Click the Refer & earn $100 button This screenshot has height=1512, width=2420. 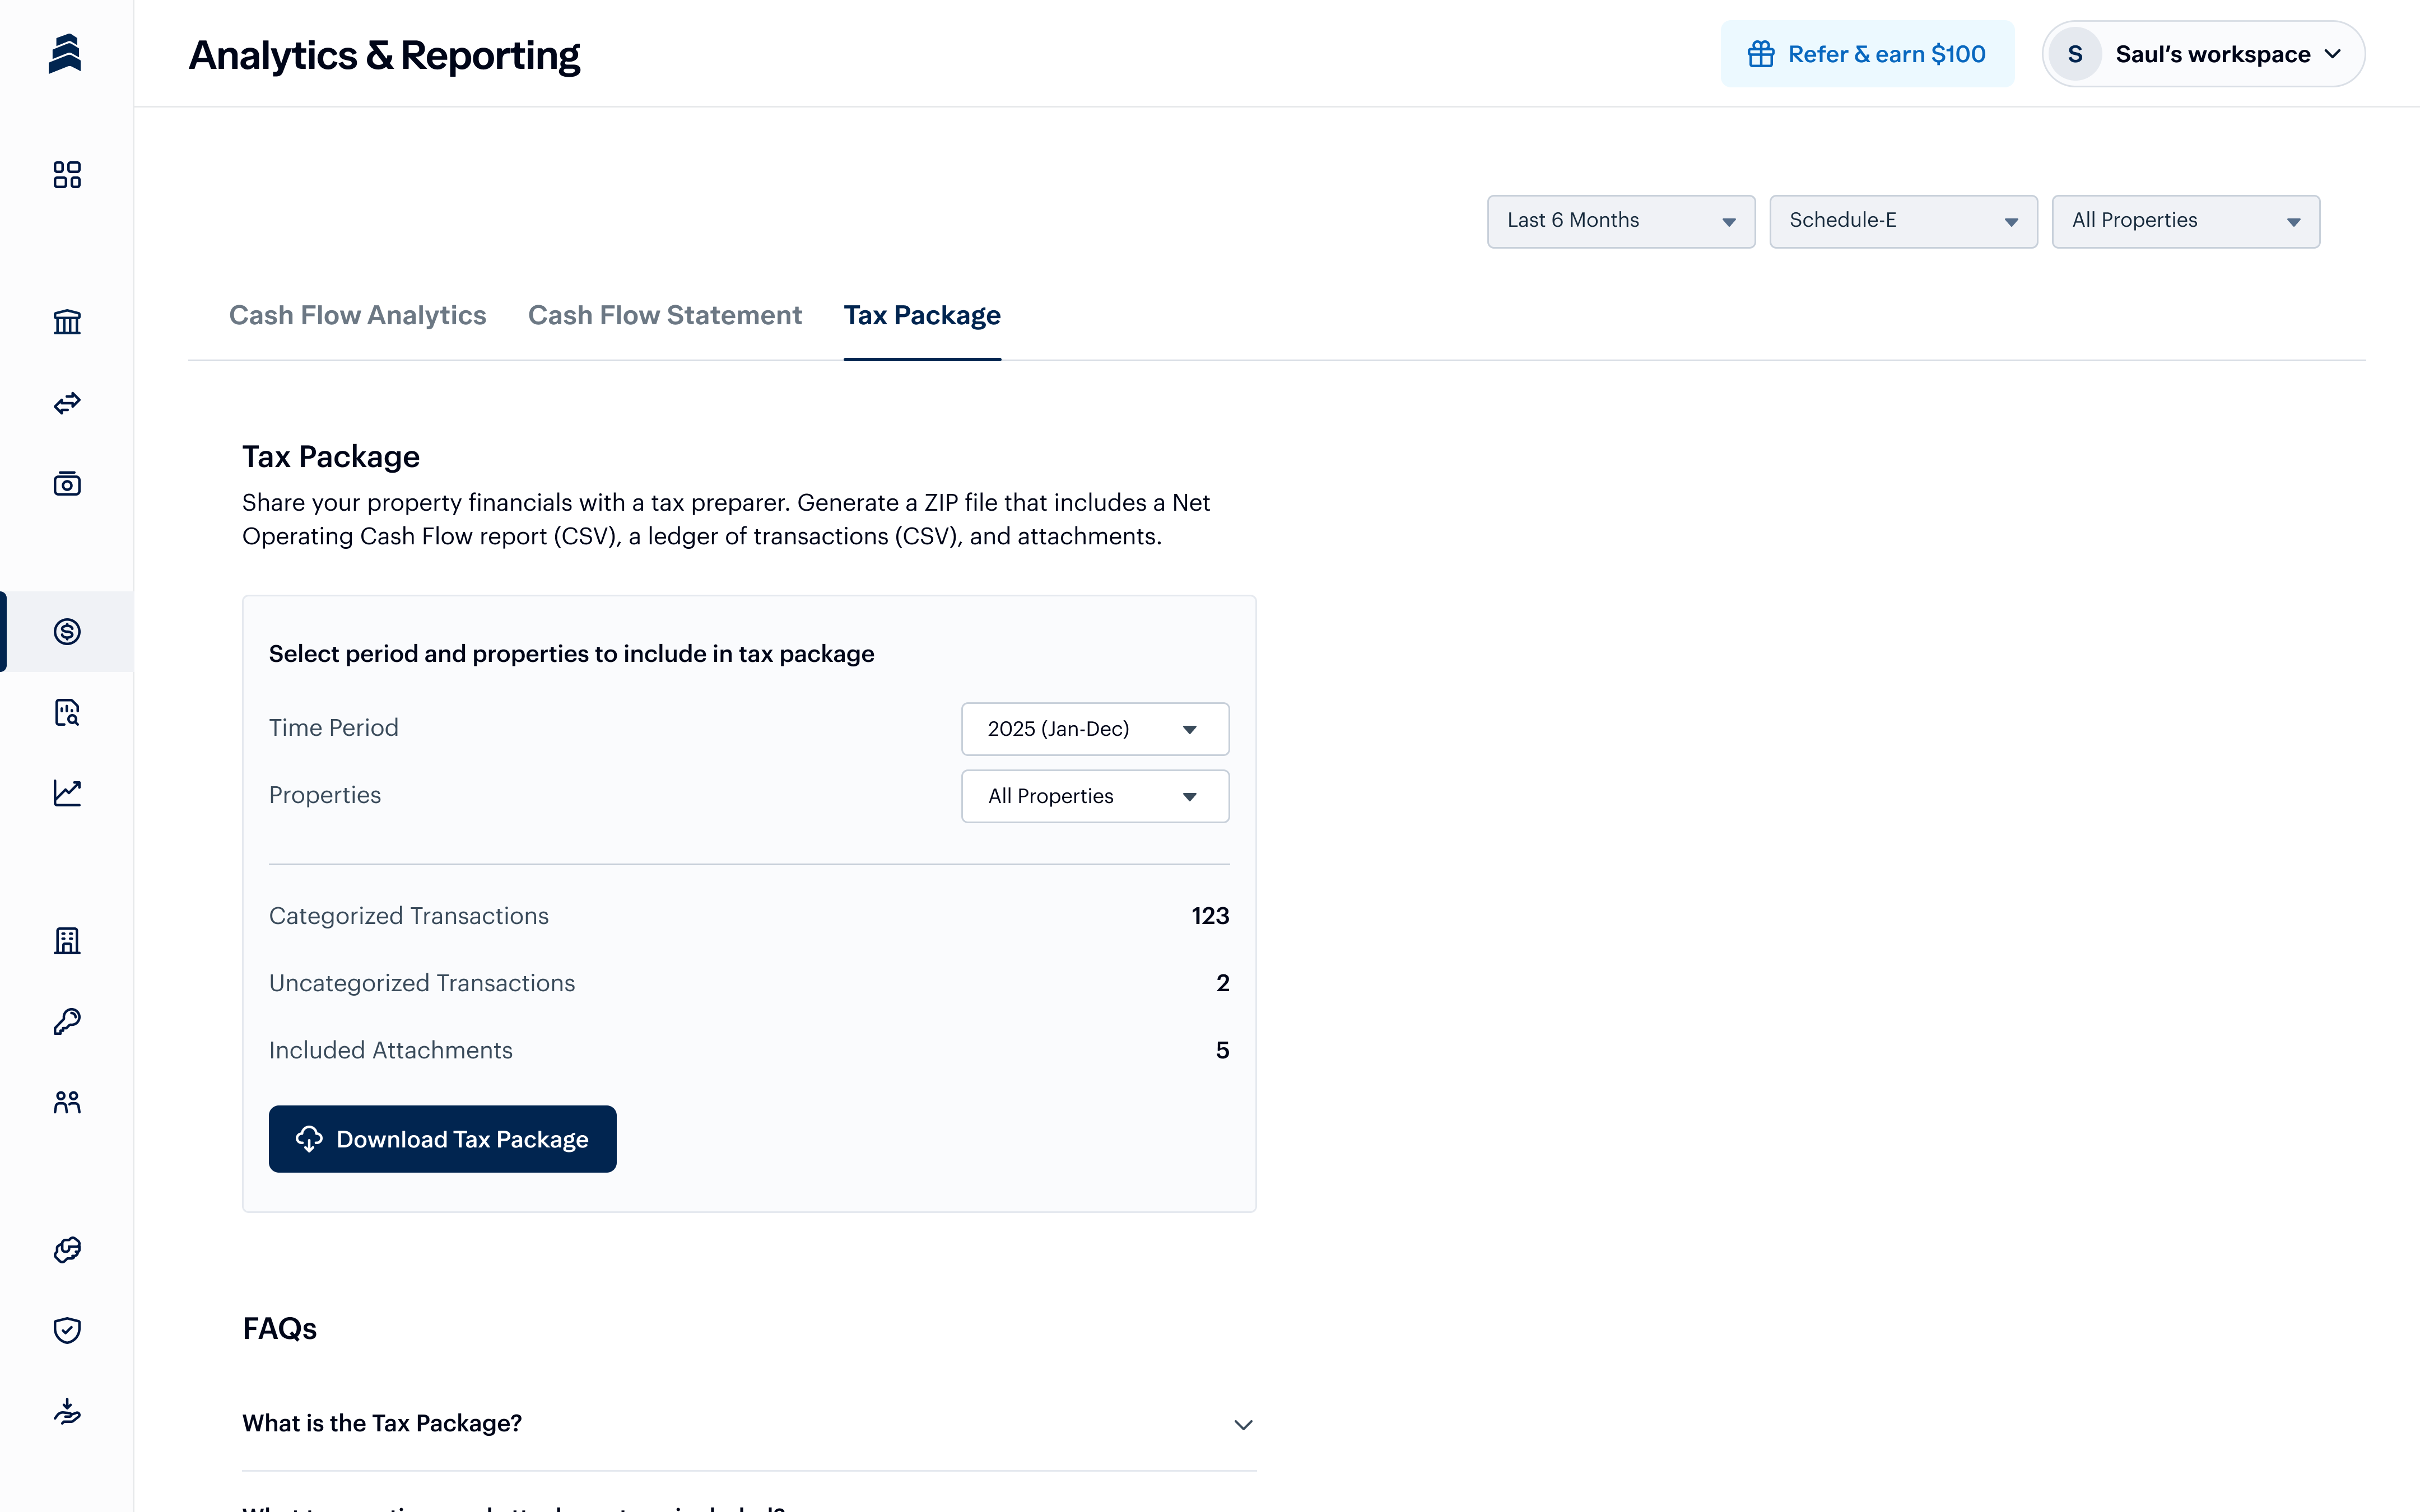coord(1866,54)
